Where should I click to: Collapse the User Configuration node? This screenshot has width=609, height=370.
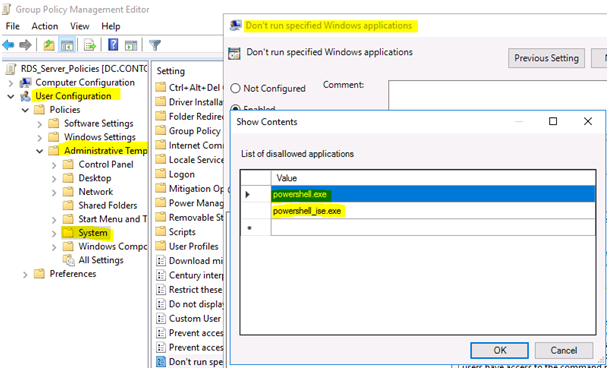click(x=11, y=97)
